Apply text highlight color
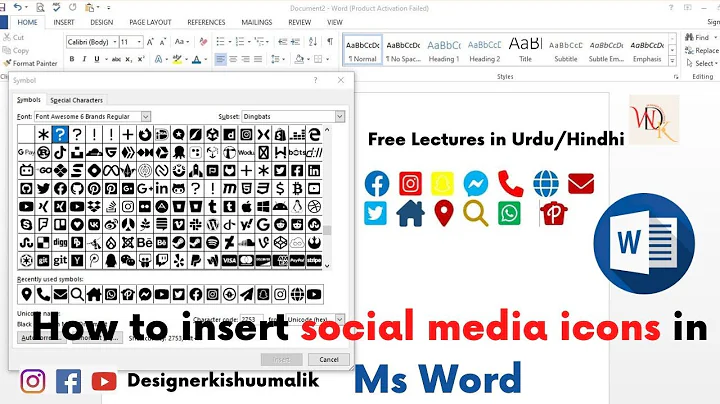This screenshot has height=404, width=720. click(177, 59)
